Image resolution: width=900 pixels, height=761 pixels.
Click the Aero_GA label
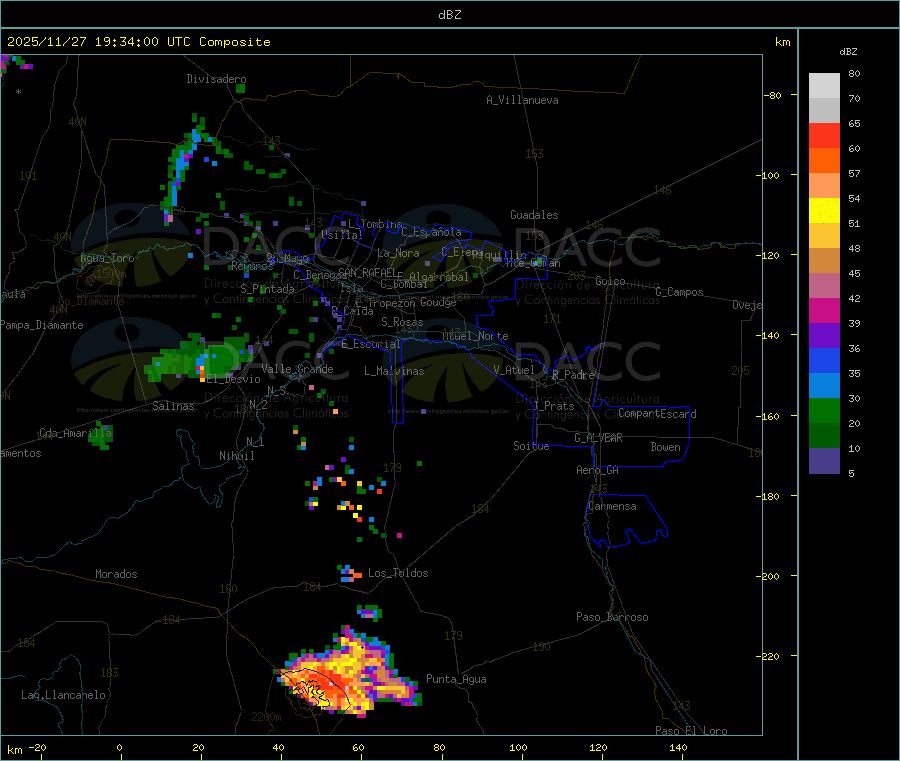coord(598,470)
